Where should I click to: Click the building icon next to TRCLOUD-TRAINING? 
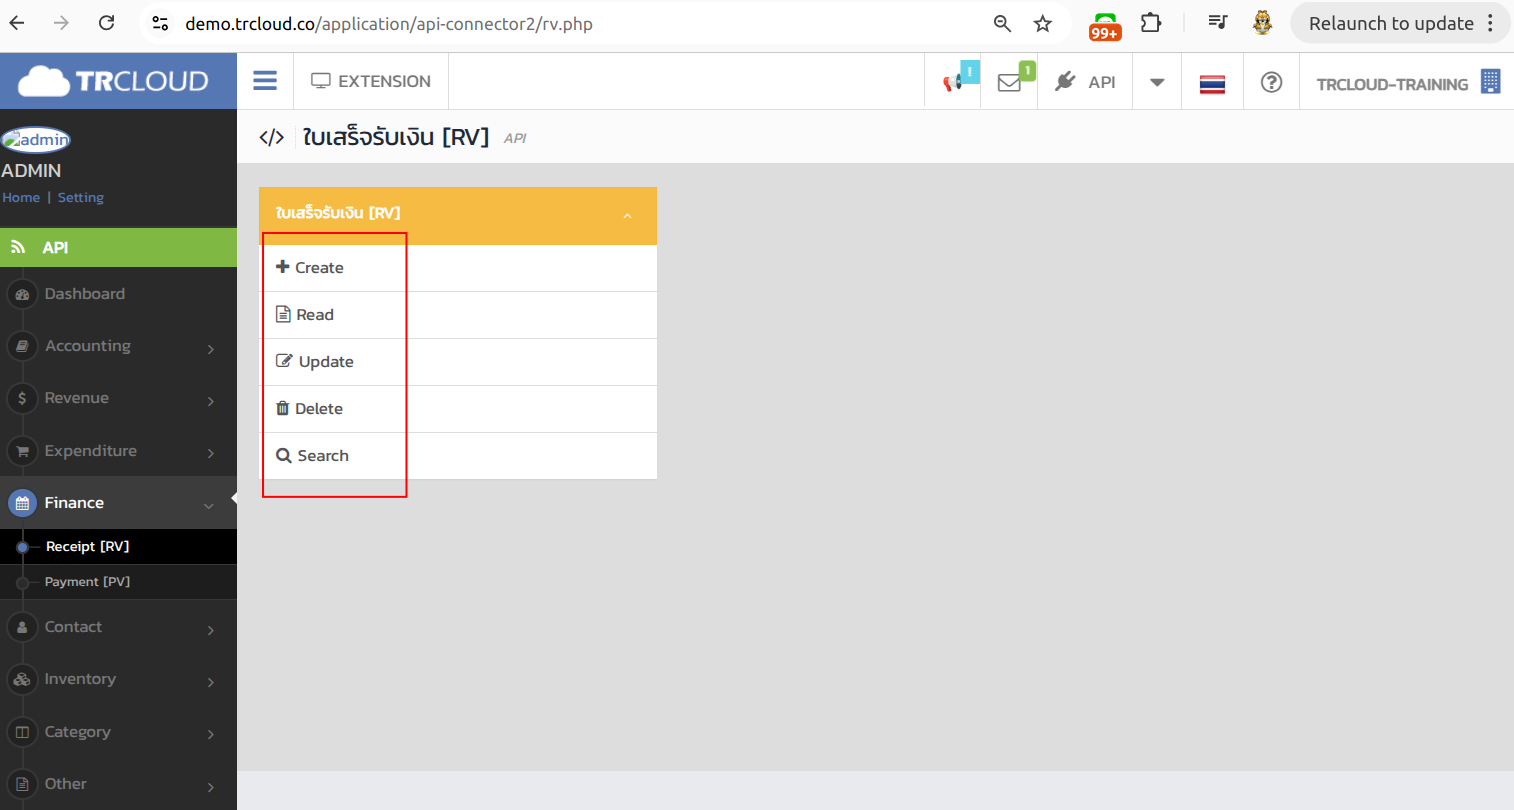point(1490,82)
